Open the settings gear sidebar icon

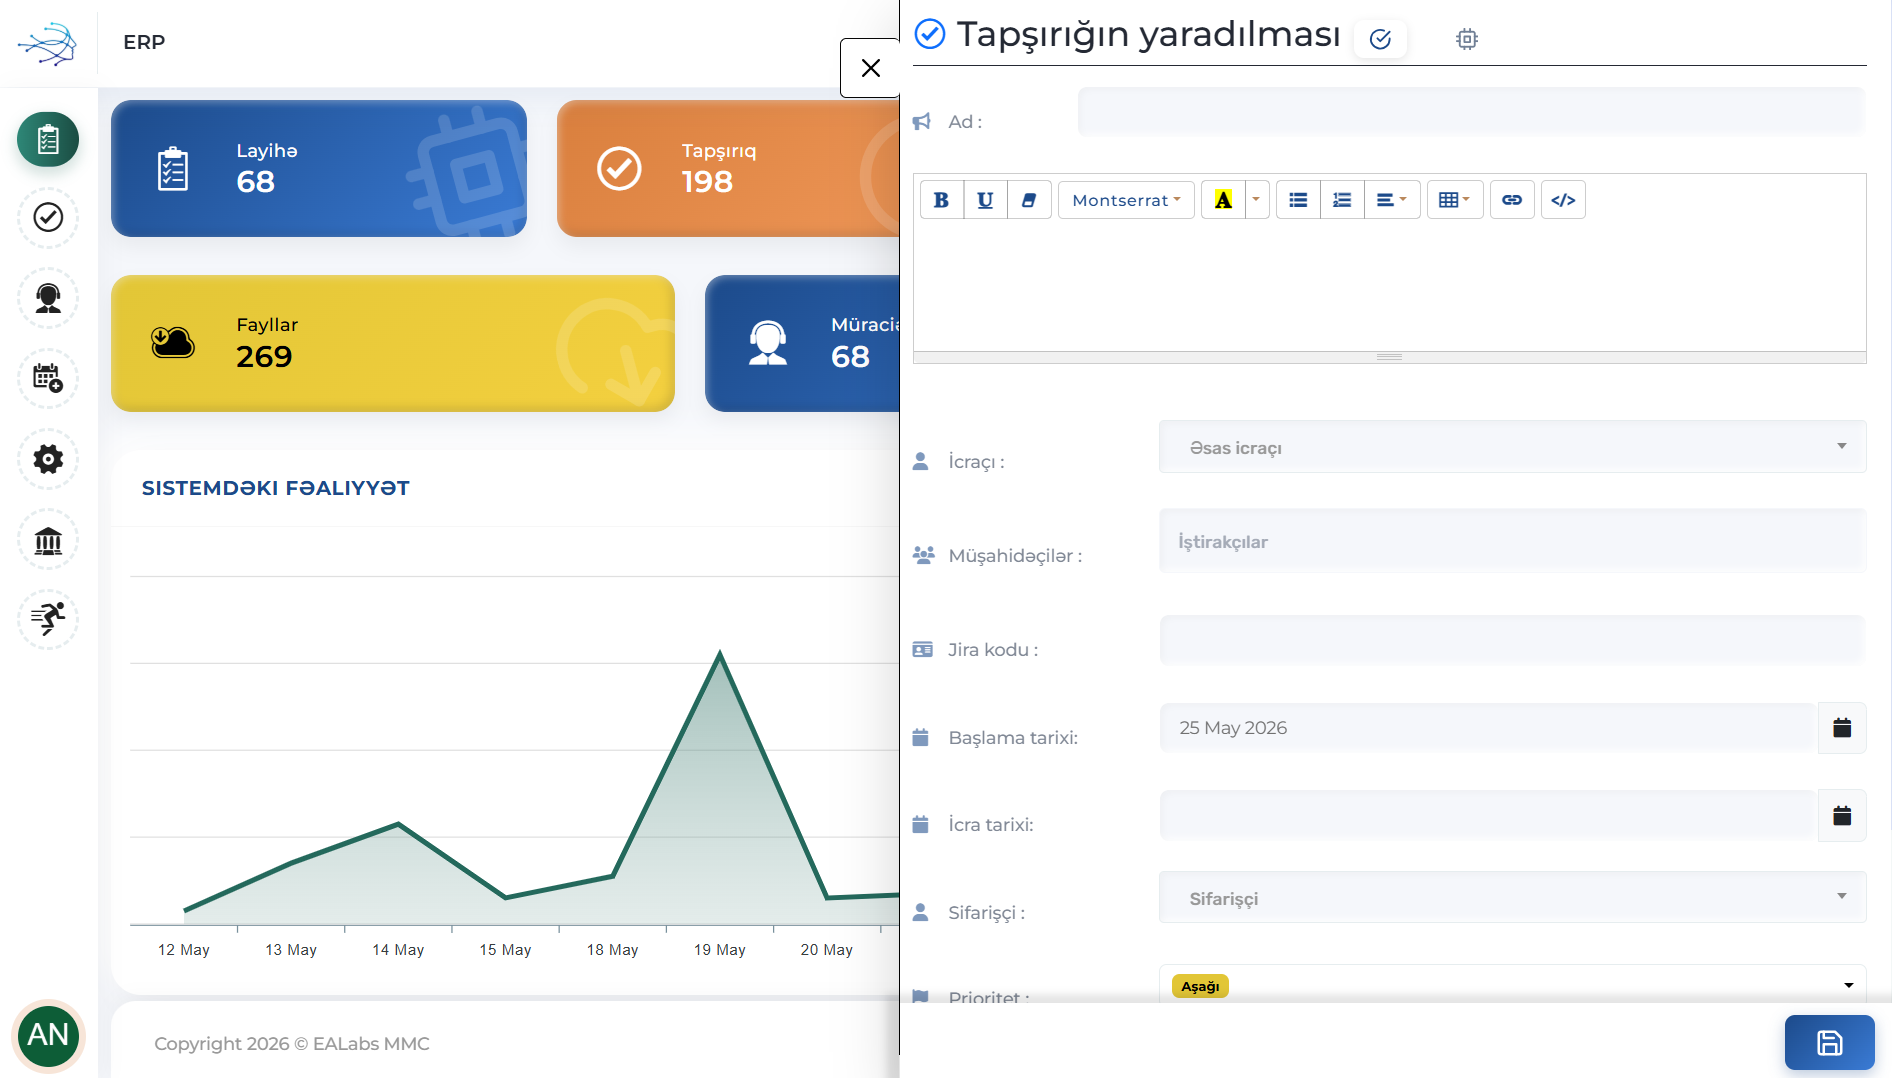pos(48,459)
